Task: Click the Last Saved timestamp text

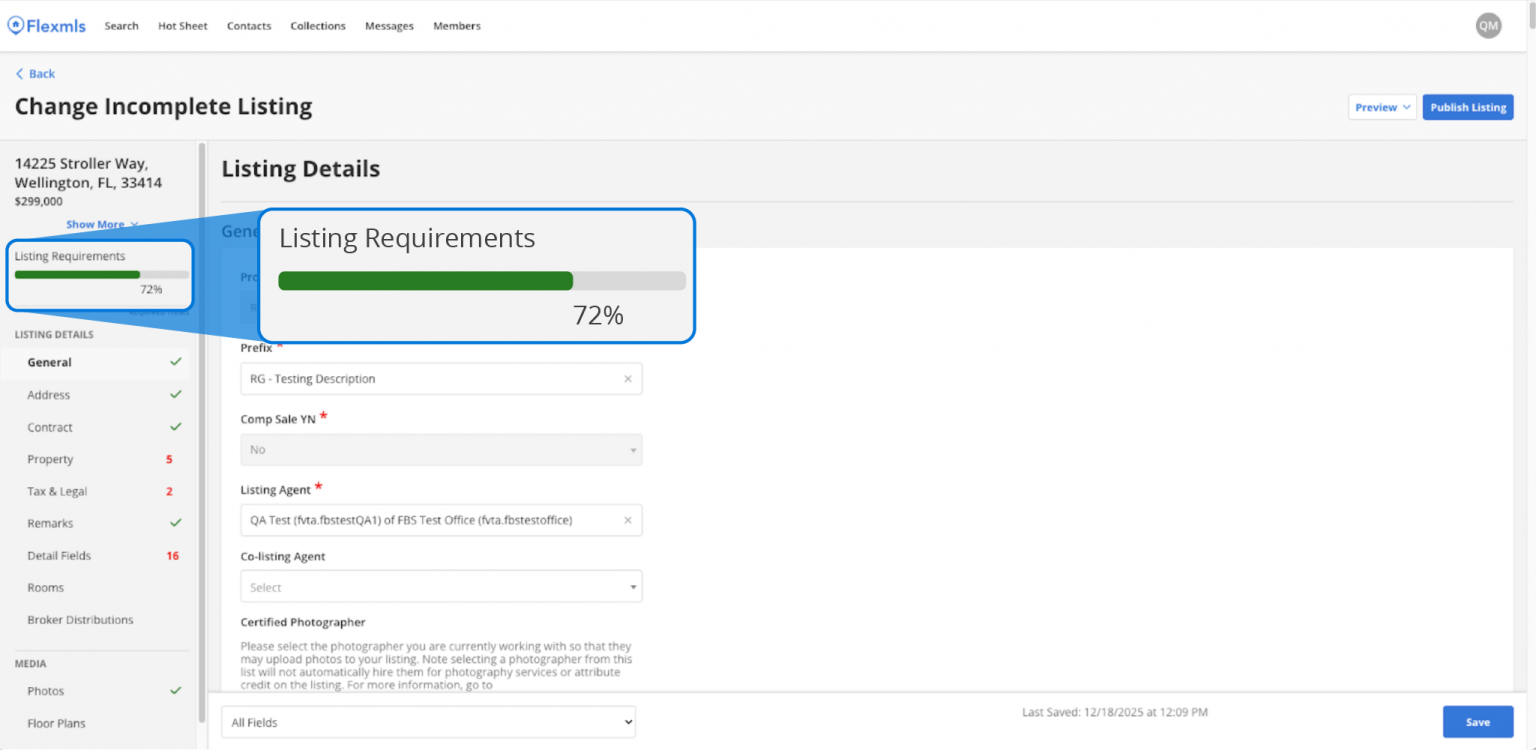Action: (x=1115, y=712)
